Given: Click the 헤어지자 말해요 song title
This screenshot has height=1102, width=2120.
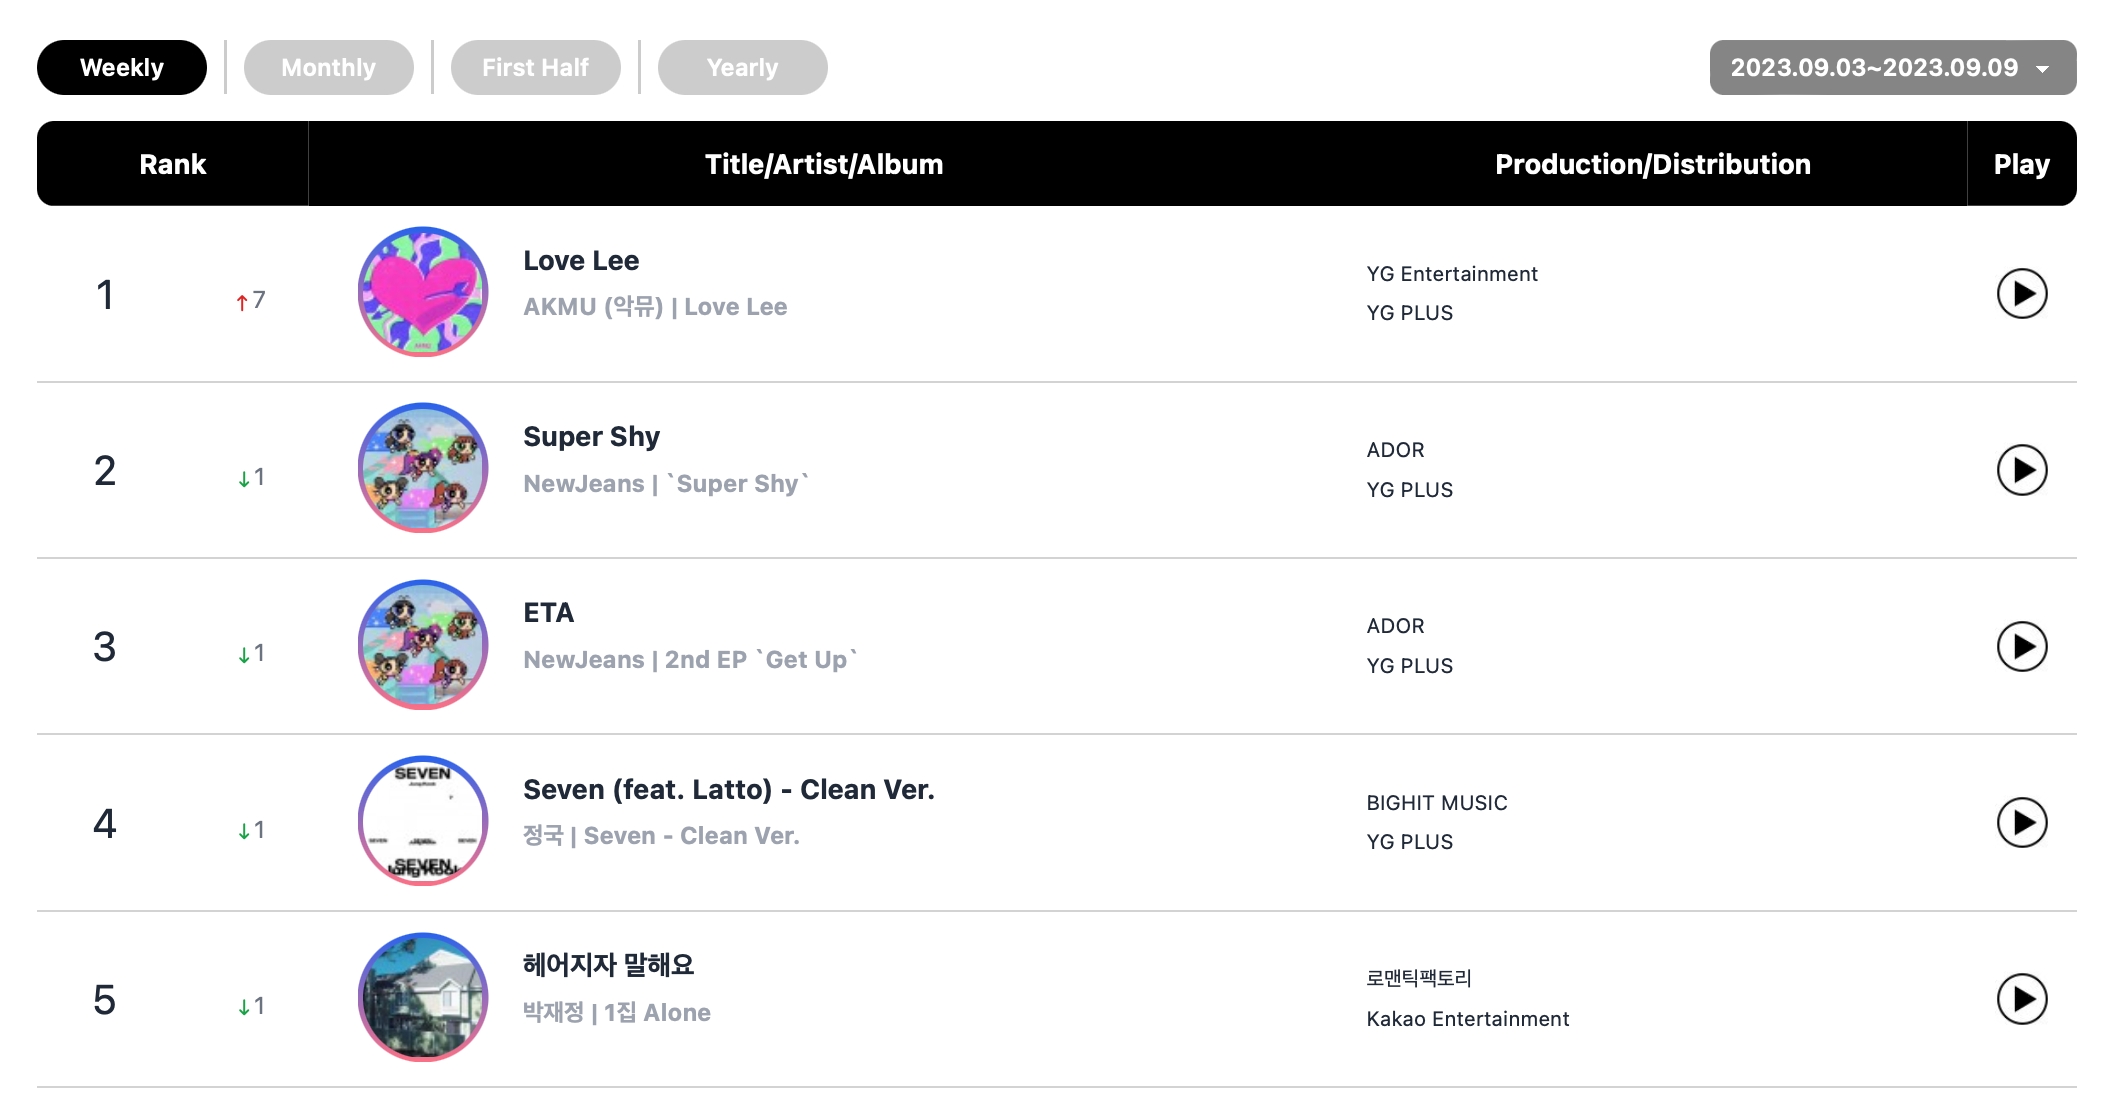Looking at the screenshot, I should [608, 966].
